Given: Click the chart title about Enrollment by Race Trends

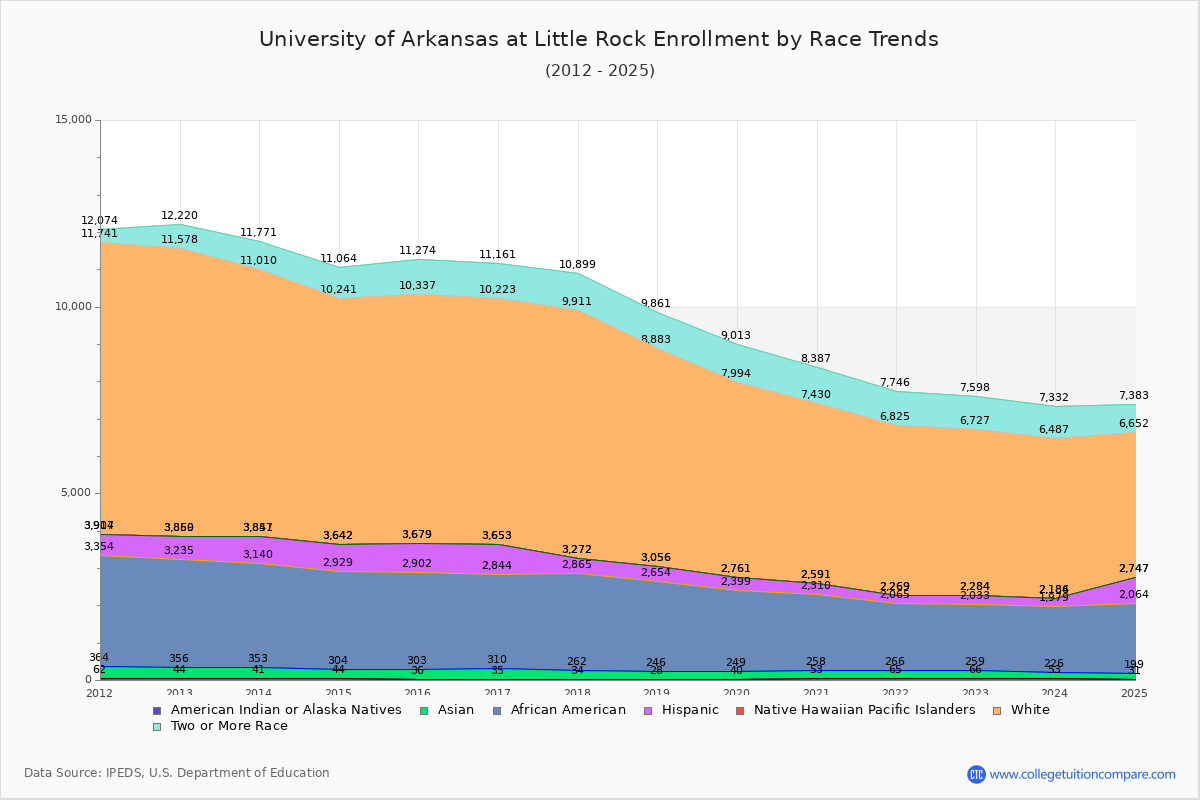Looking at the screenshot, I should pyautogui.click(x=599, y=39).
